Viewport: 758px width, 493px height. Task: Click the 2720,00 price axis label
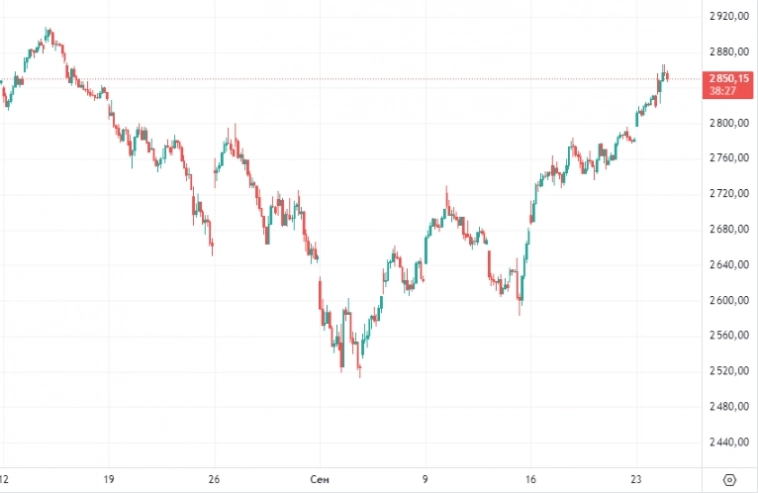tap(729, 193)
